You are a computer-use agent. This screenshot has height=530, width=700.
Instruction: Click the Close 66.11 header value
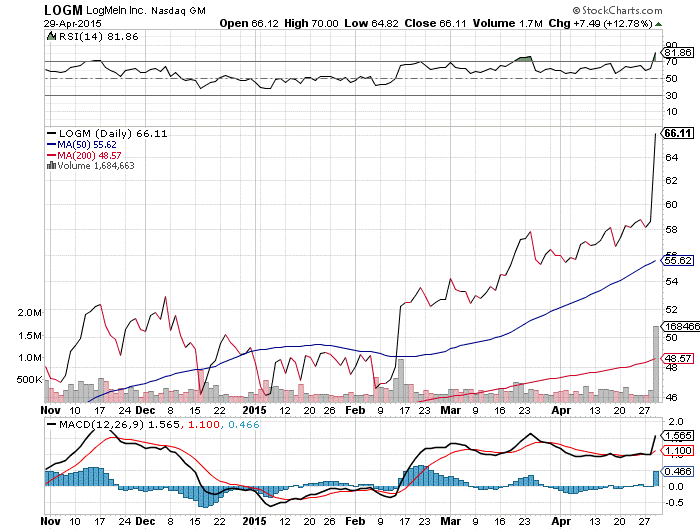point(435,23)
